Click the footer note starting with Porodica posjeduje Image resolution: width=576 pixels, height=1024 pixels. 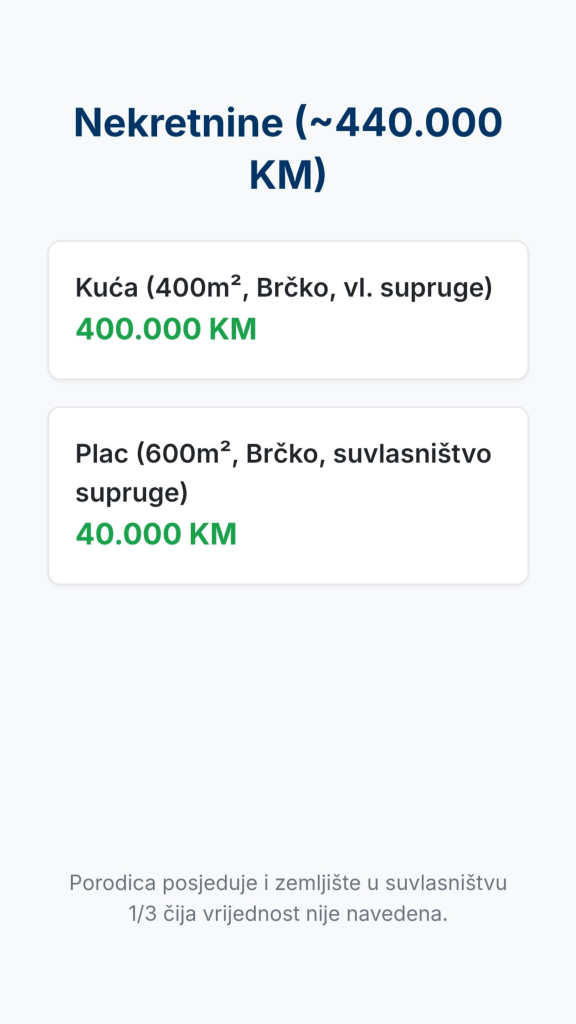coord(288,899)
